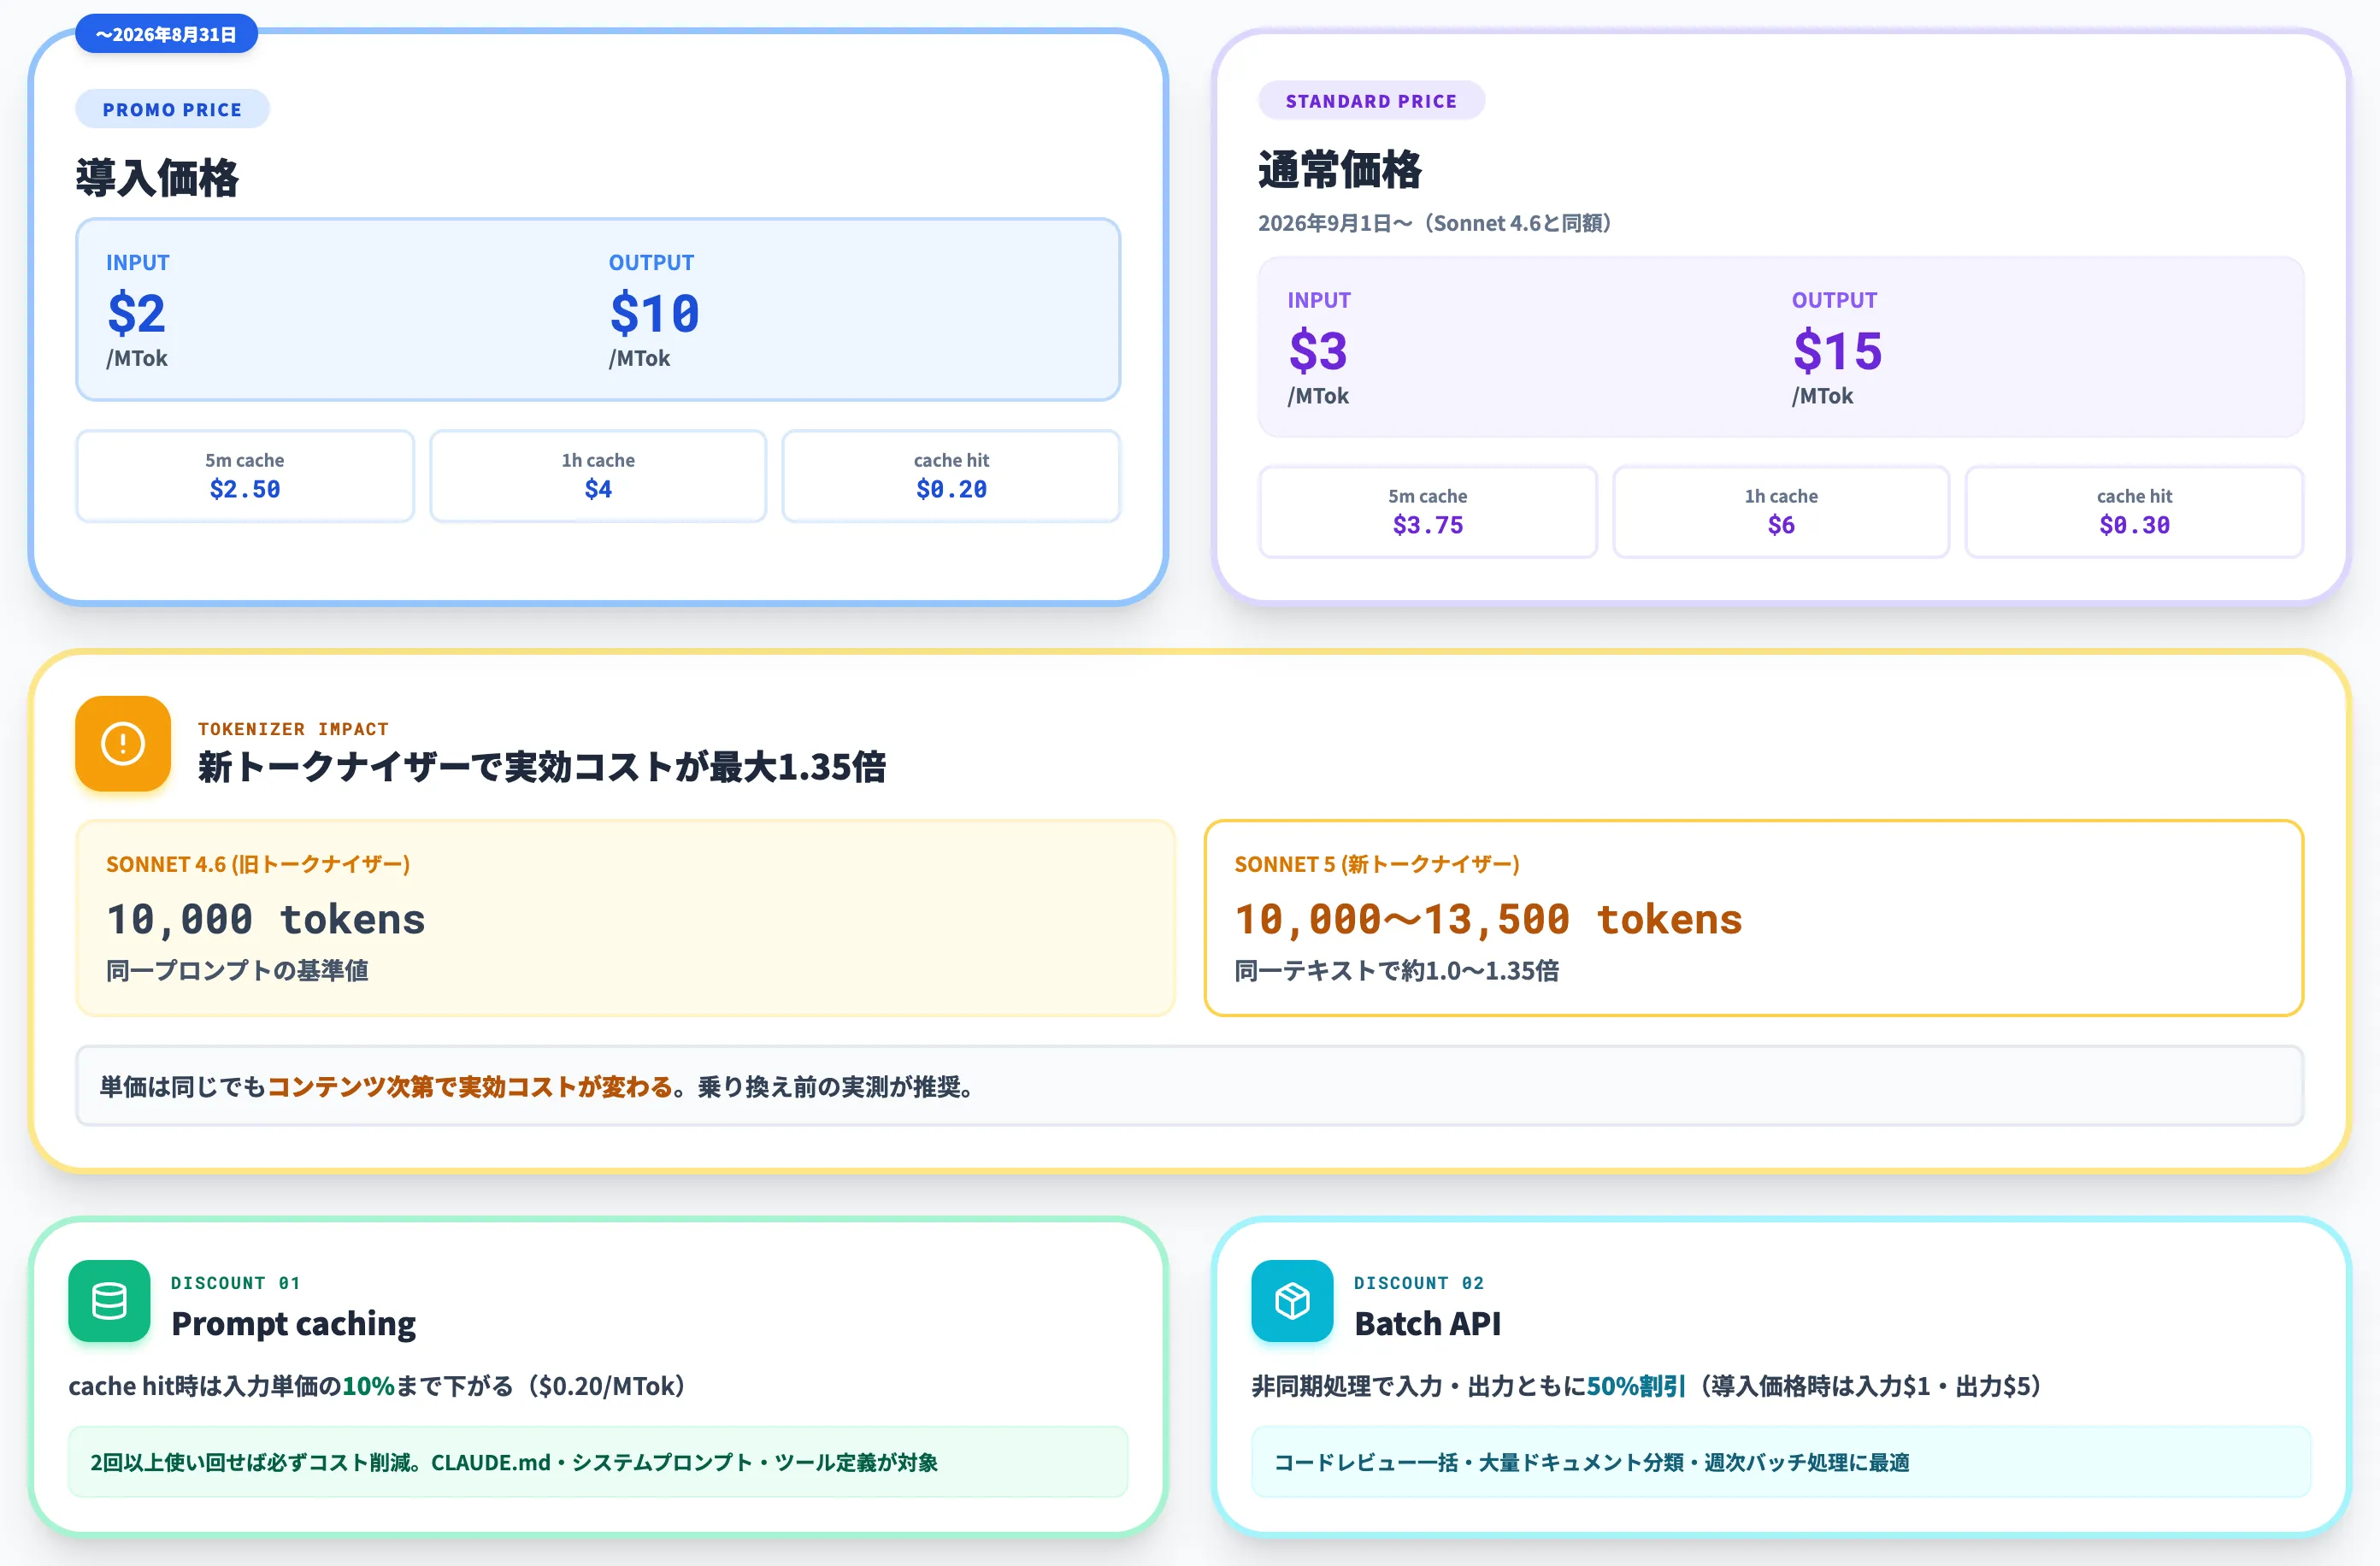Image resolution: width=2380 pixels, height=1566 pixels.
Task: Click the TOKENIZER IMPACT label
Action: tap(293, 729)
